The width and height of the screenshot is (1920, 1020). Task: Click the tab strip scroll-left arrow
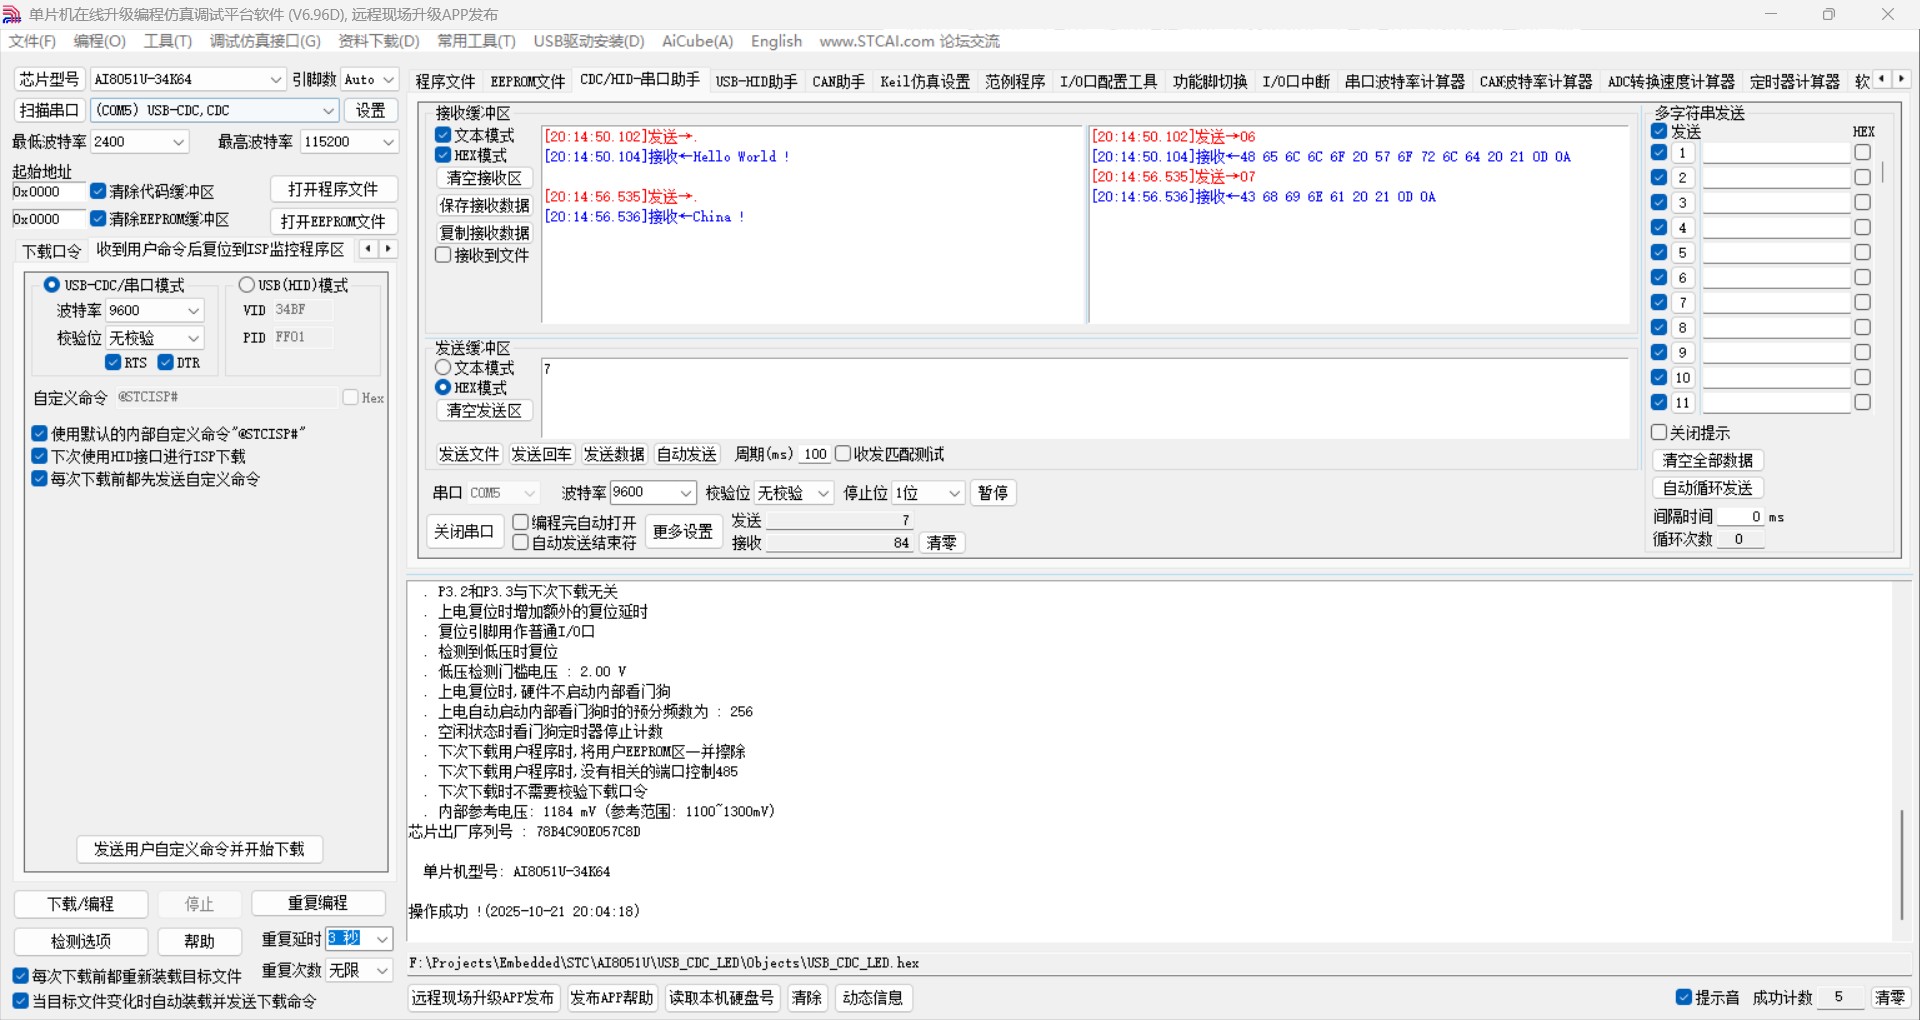click(1882, 79)
